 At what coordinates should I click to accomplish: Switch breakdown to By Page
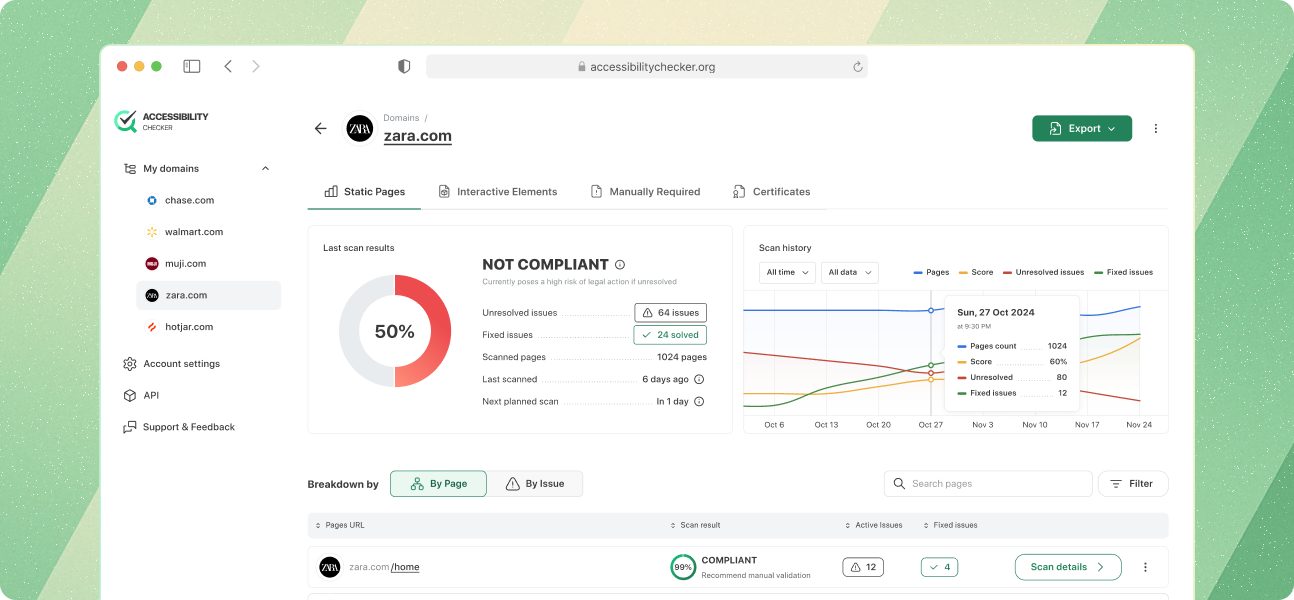point(438,484)
